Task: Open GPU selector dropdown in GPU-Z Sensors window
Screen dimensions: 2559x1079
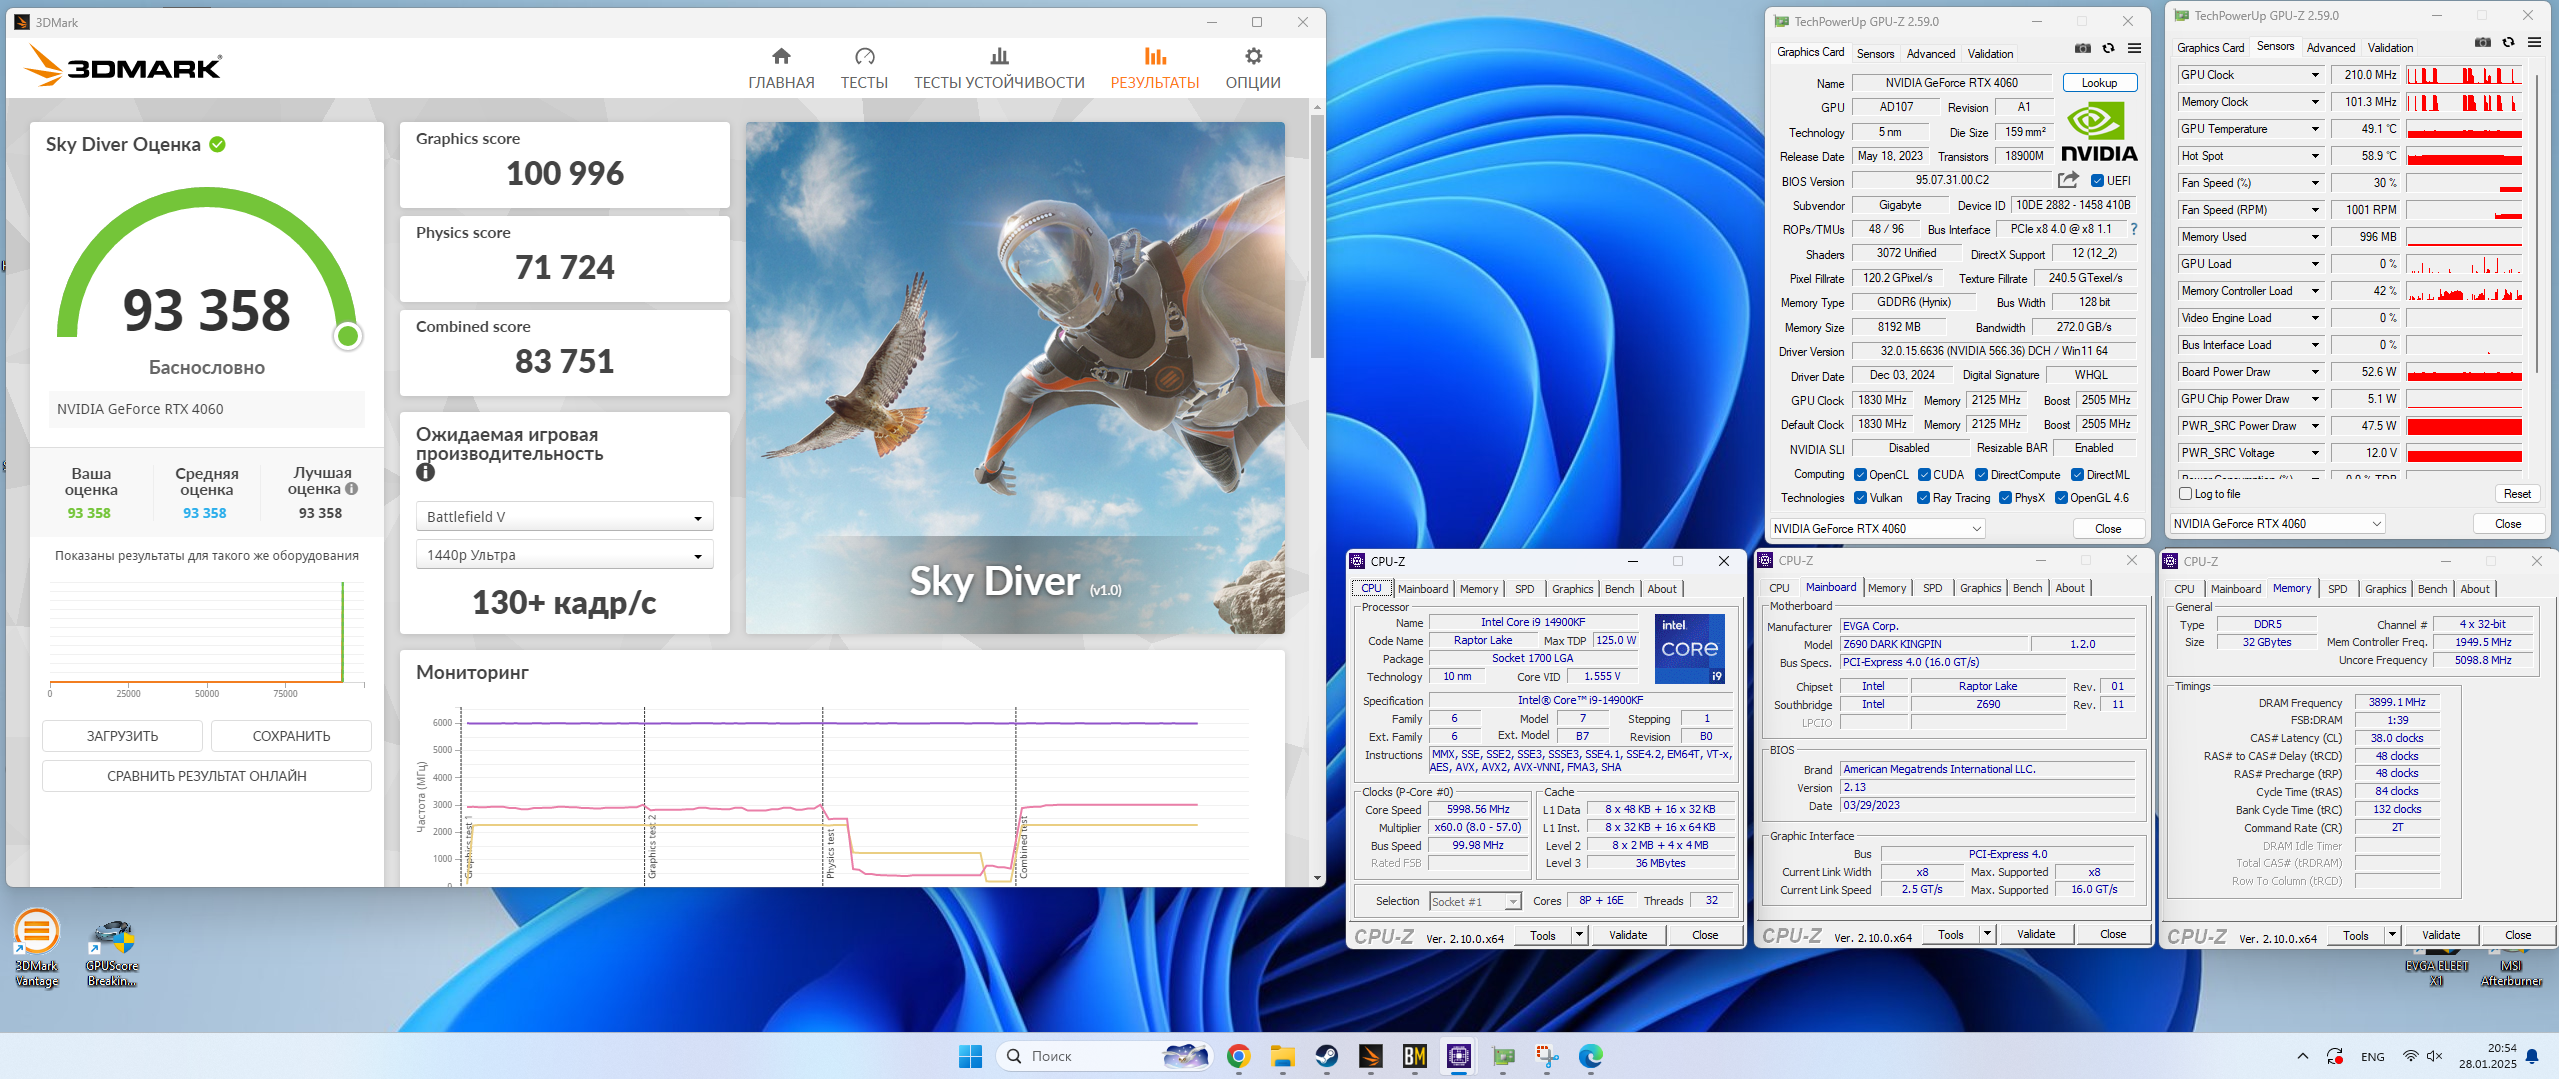Action: (2277, 524)
